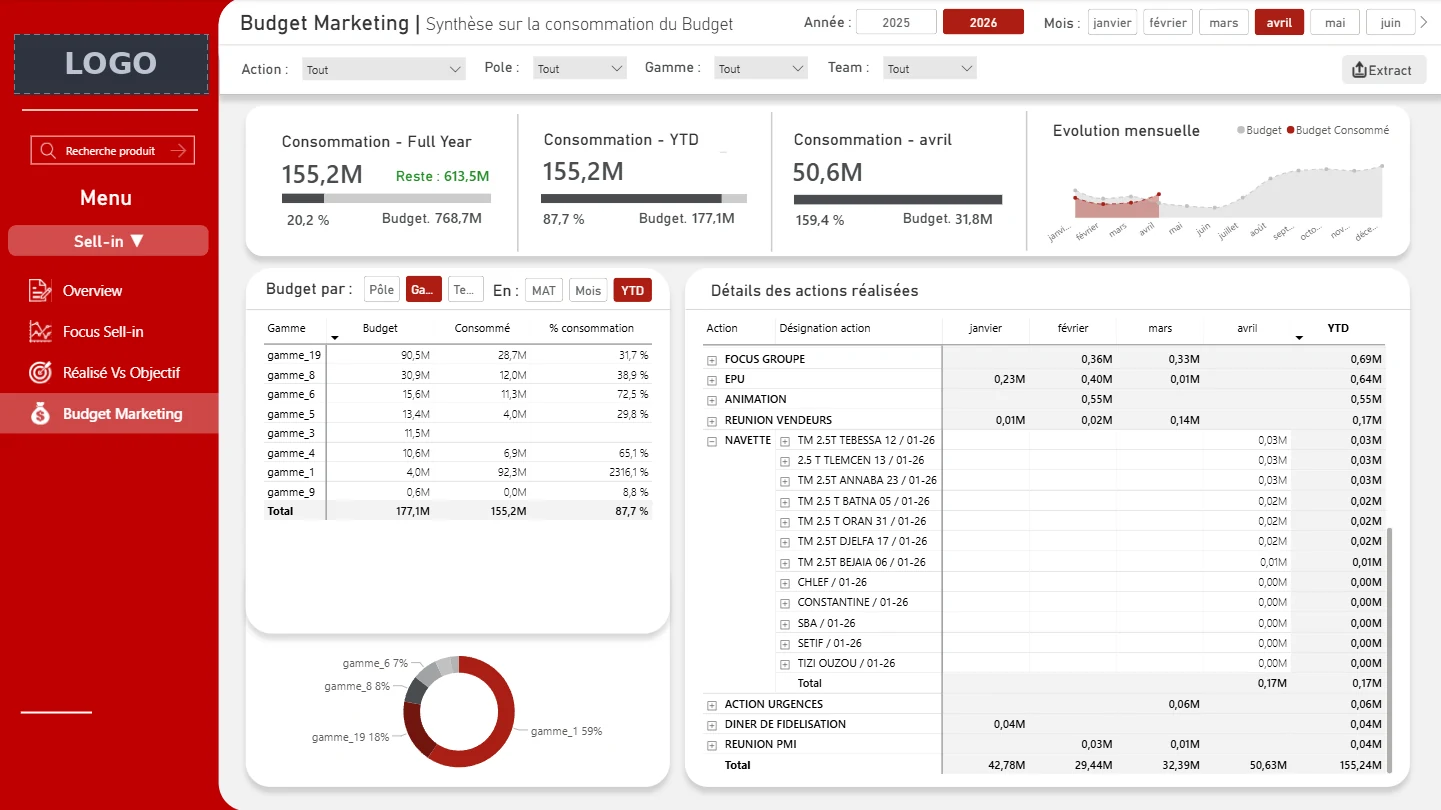Click the gamme_19 row label in table

pyautogui.click(x=294, y=355)
